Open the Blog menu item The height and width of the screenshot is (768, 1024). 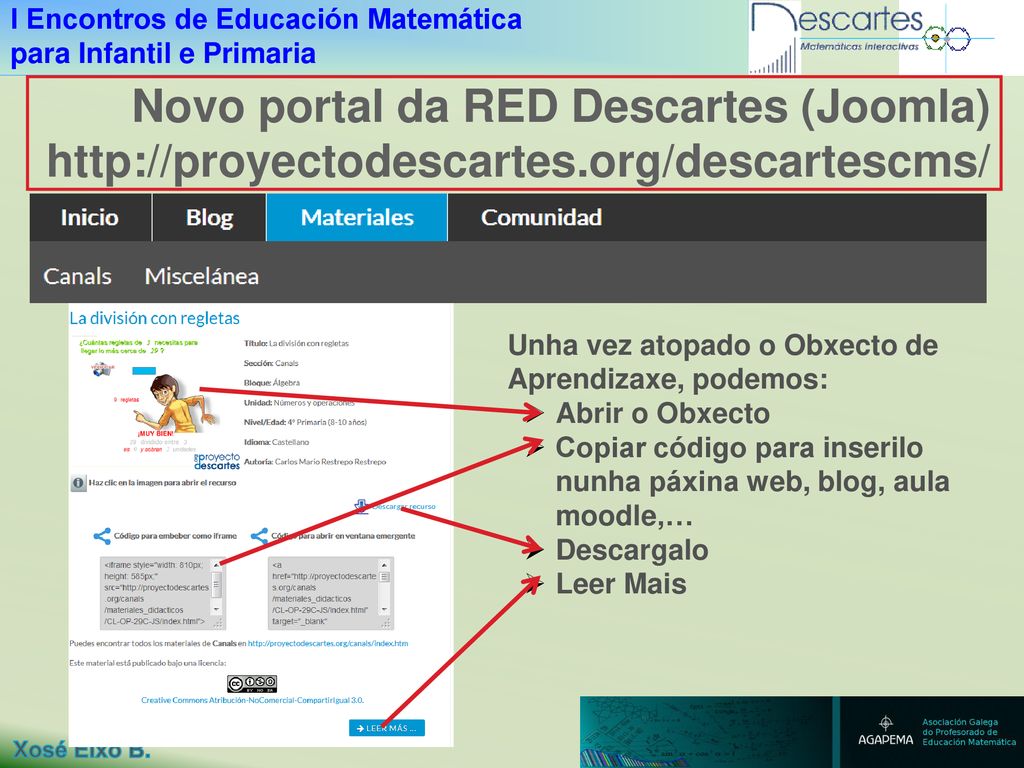(209, 217)
